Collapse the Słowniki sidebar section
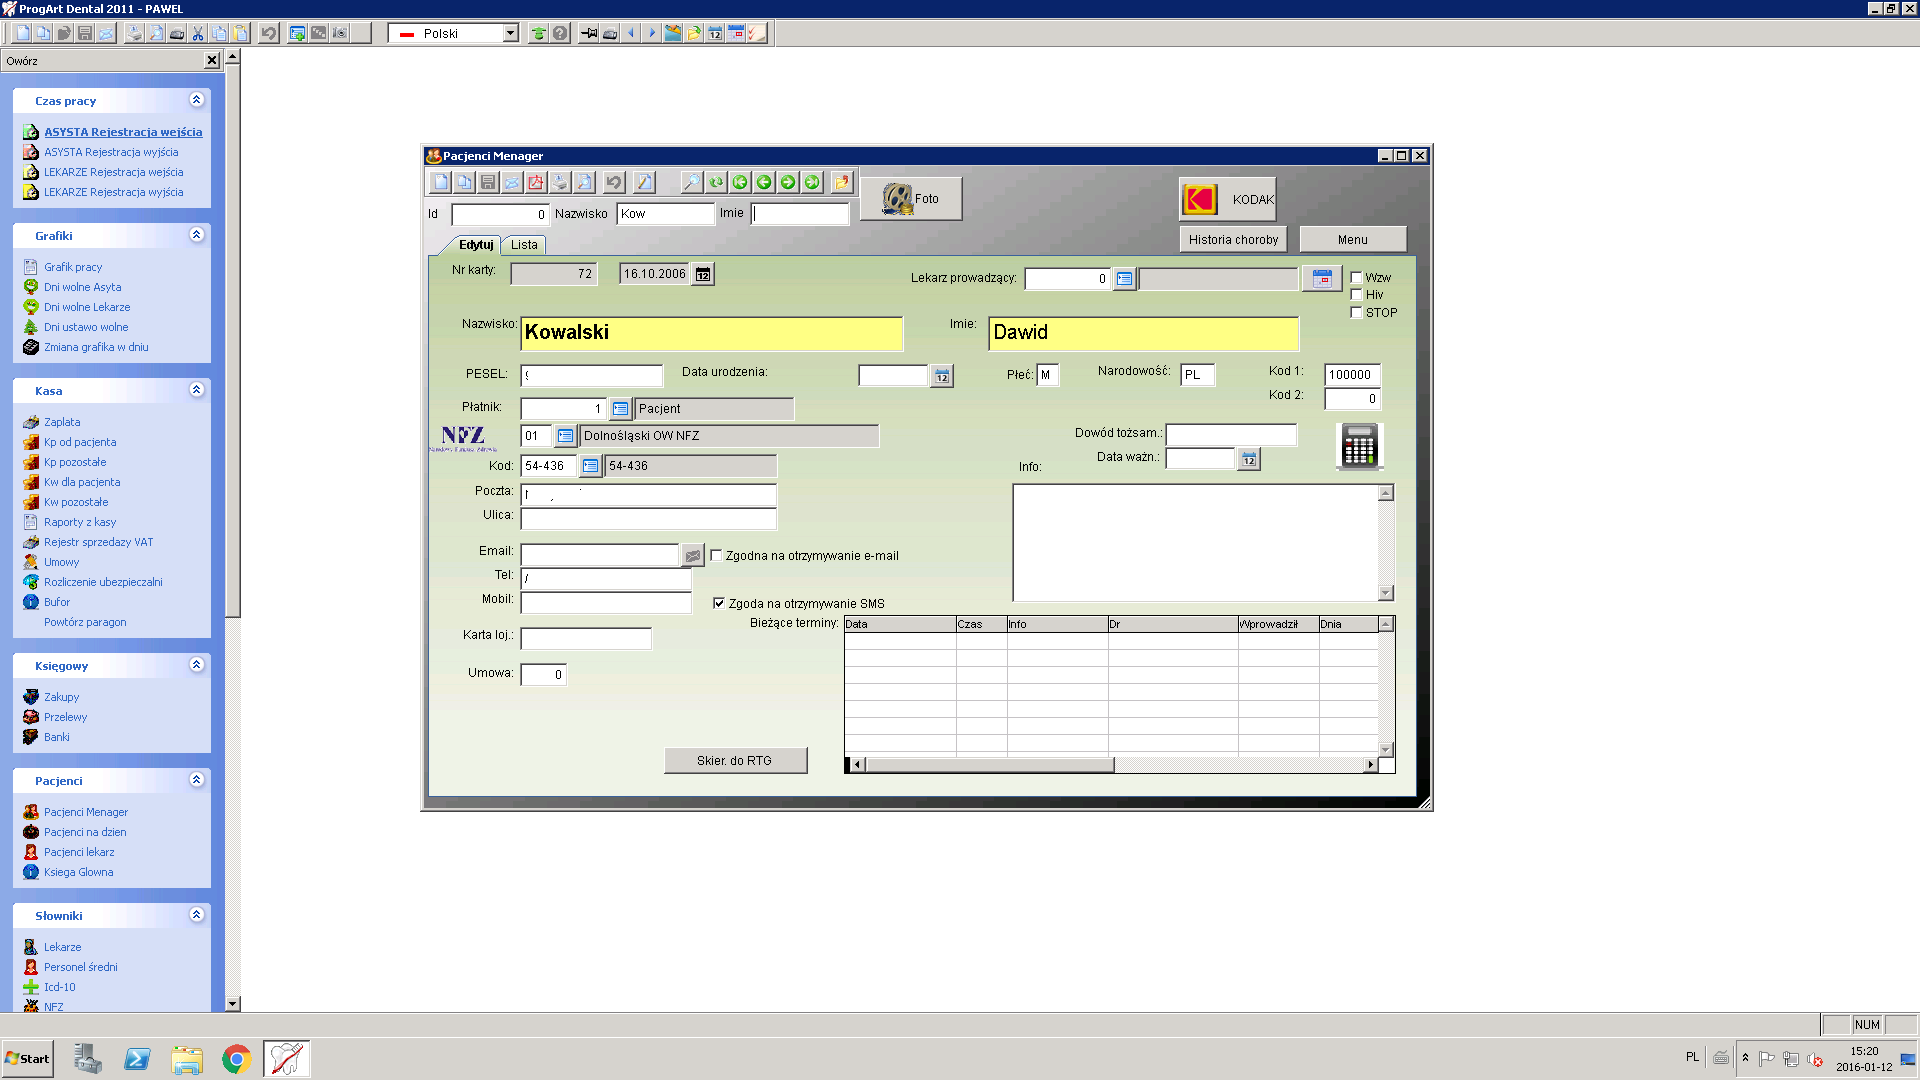 [x=196, y=915]
